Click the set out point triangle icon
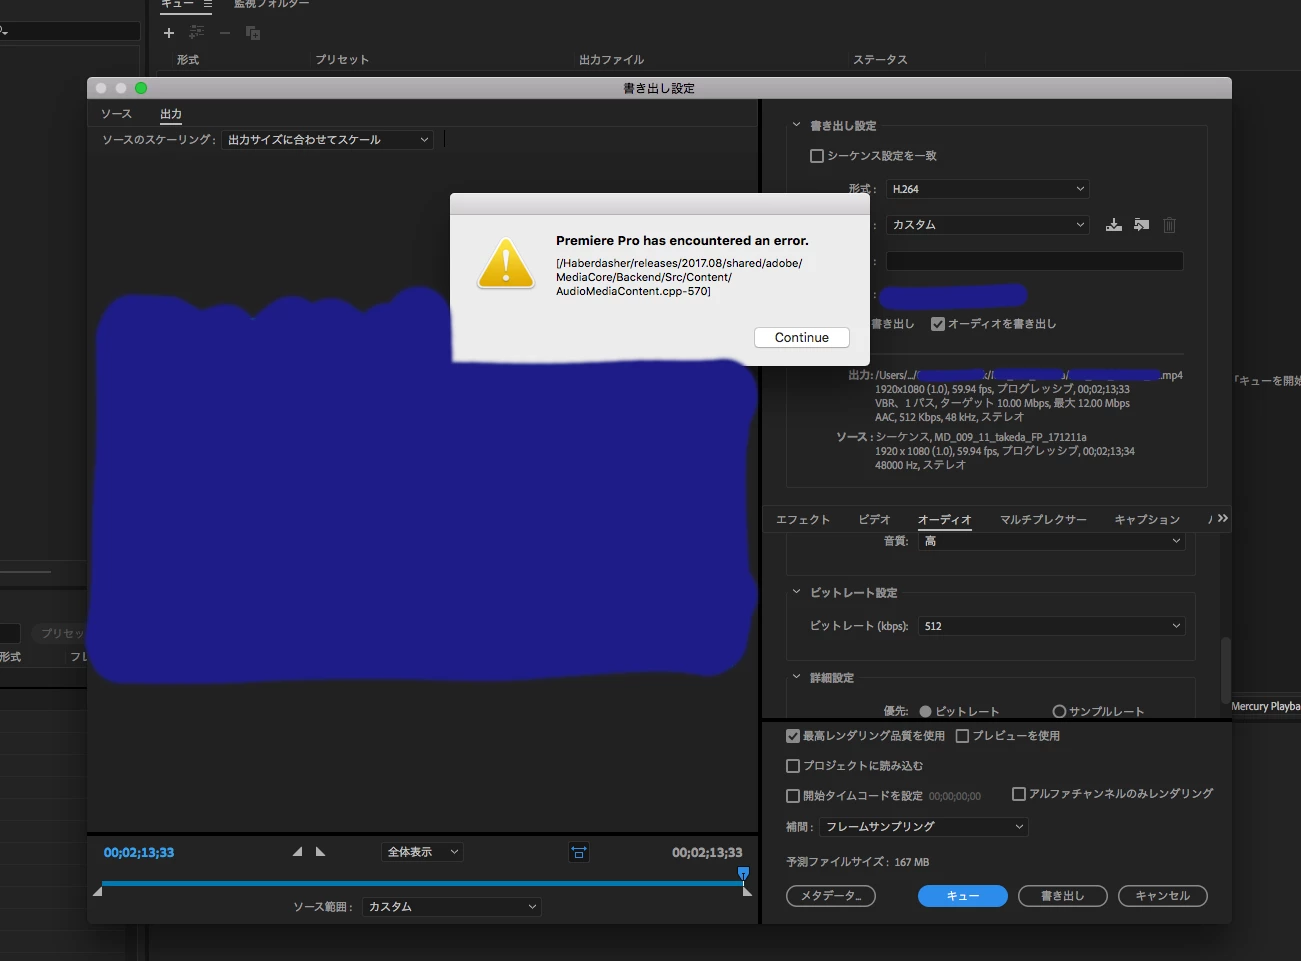Screen dimensions: 1301x961 coord(320,852)
